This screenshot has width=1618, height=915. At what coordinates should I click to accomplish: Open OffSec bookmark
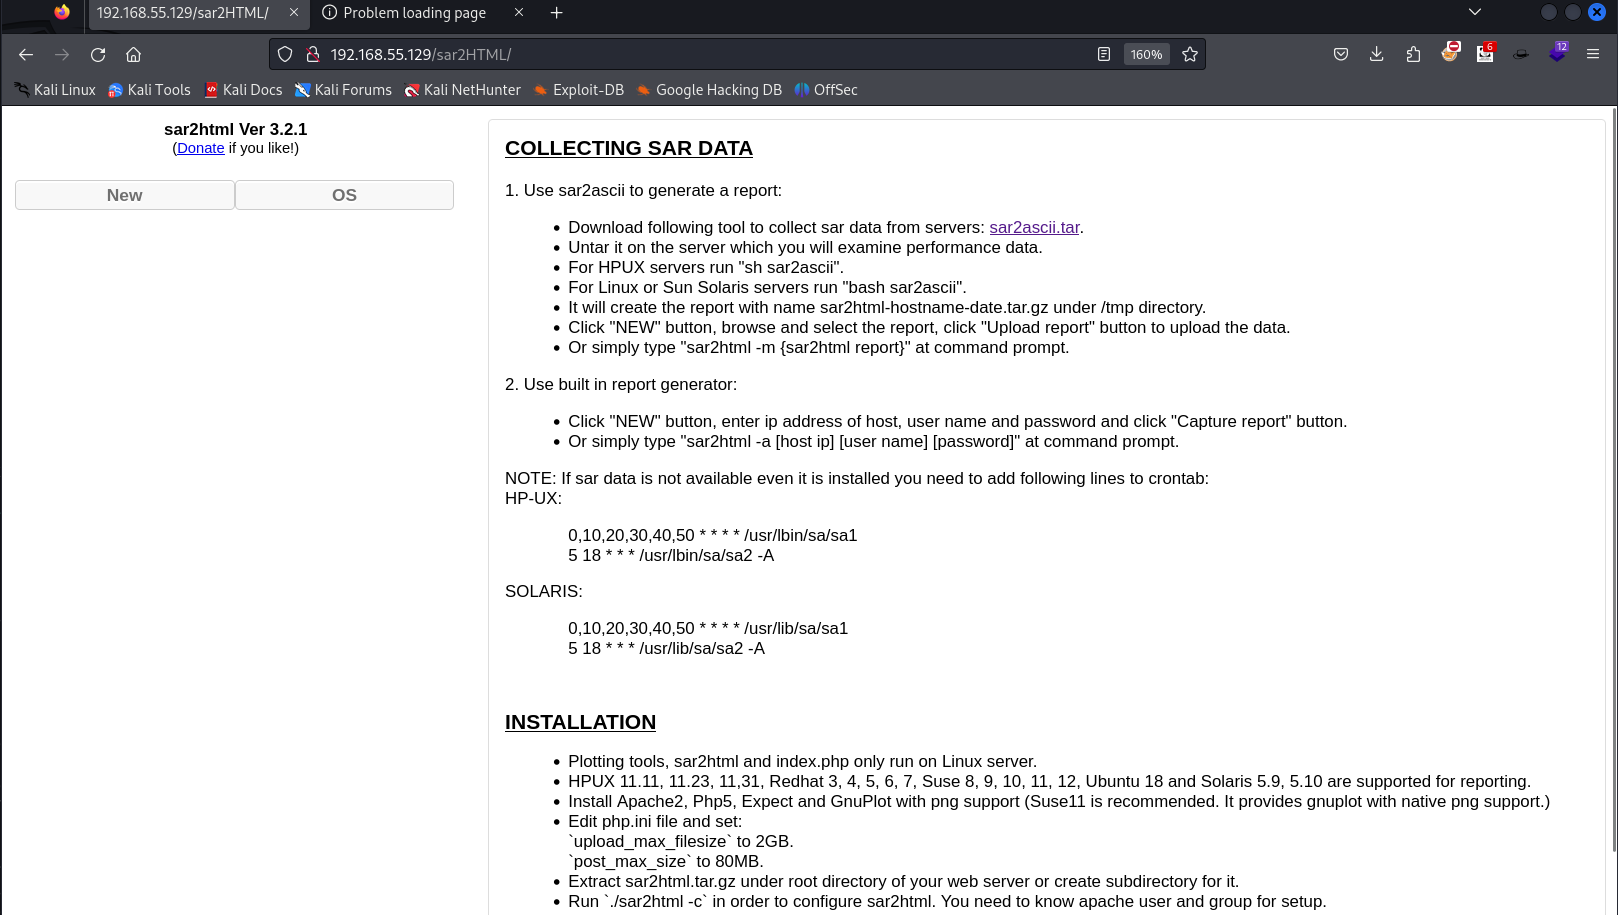(x=826, y=90)
